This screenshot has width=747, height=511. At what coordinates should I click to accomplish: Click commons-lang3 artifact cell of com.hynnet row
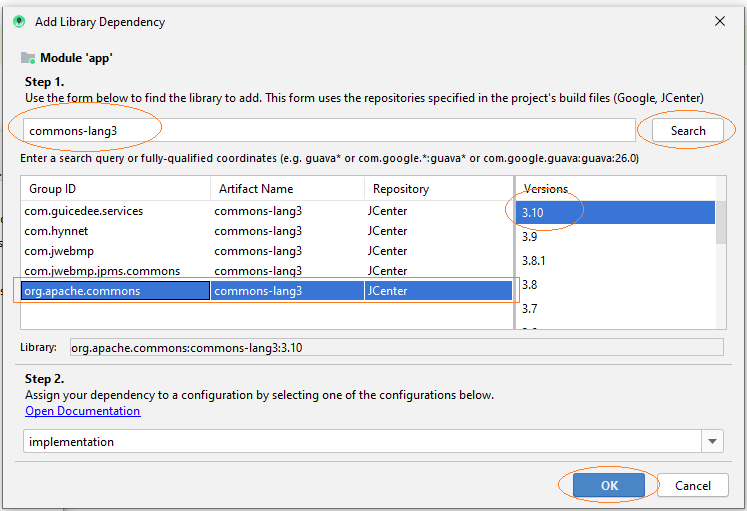tap(287, 231)
